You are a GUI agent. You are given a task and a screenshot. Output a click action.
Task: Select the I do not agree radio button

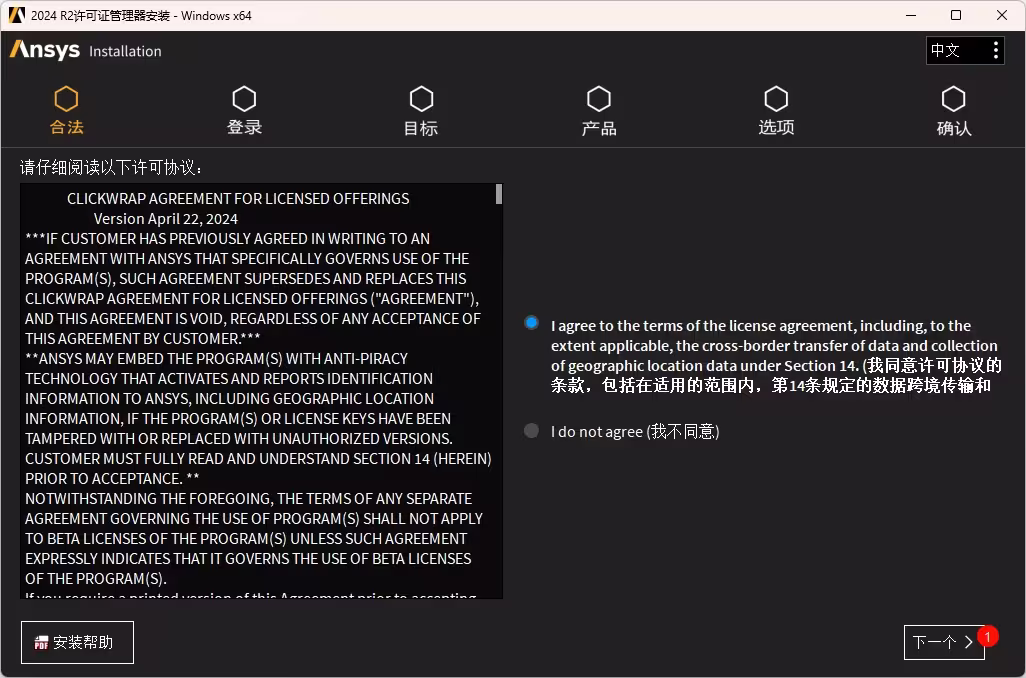pyautogui.click(x=531, y=431)
